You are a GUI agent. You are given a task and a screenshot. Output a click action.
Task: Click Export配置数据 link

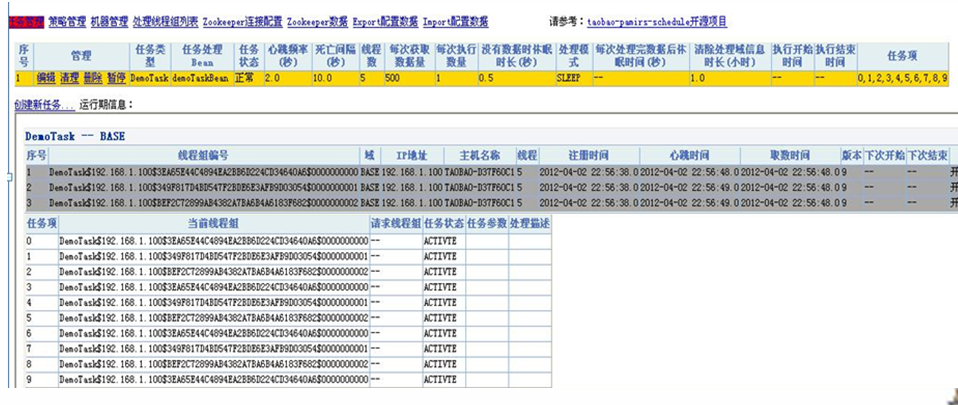point(385,22)
